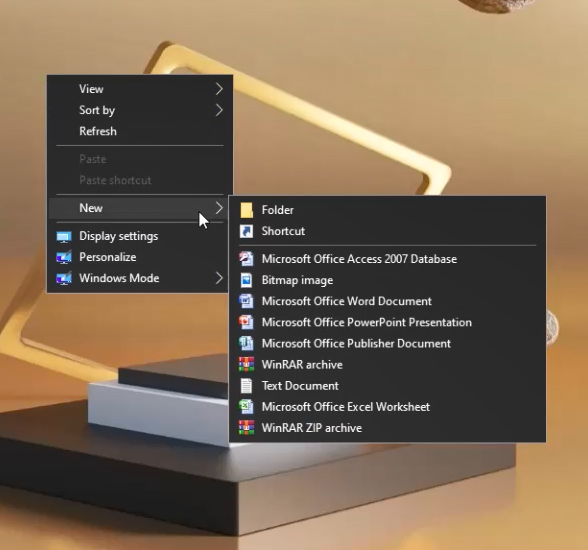Click the Shortcut arrow icon

pyautogui.click(x=246, y=231)
